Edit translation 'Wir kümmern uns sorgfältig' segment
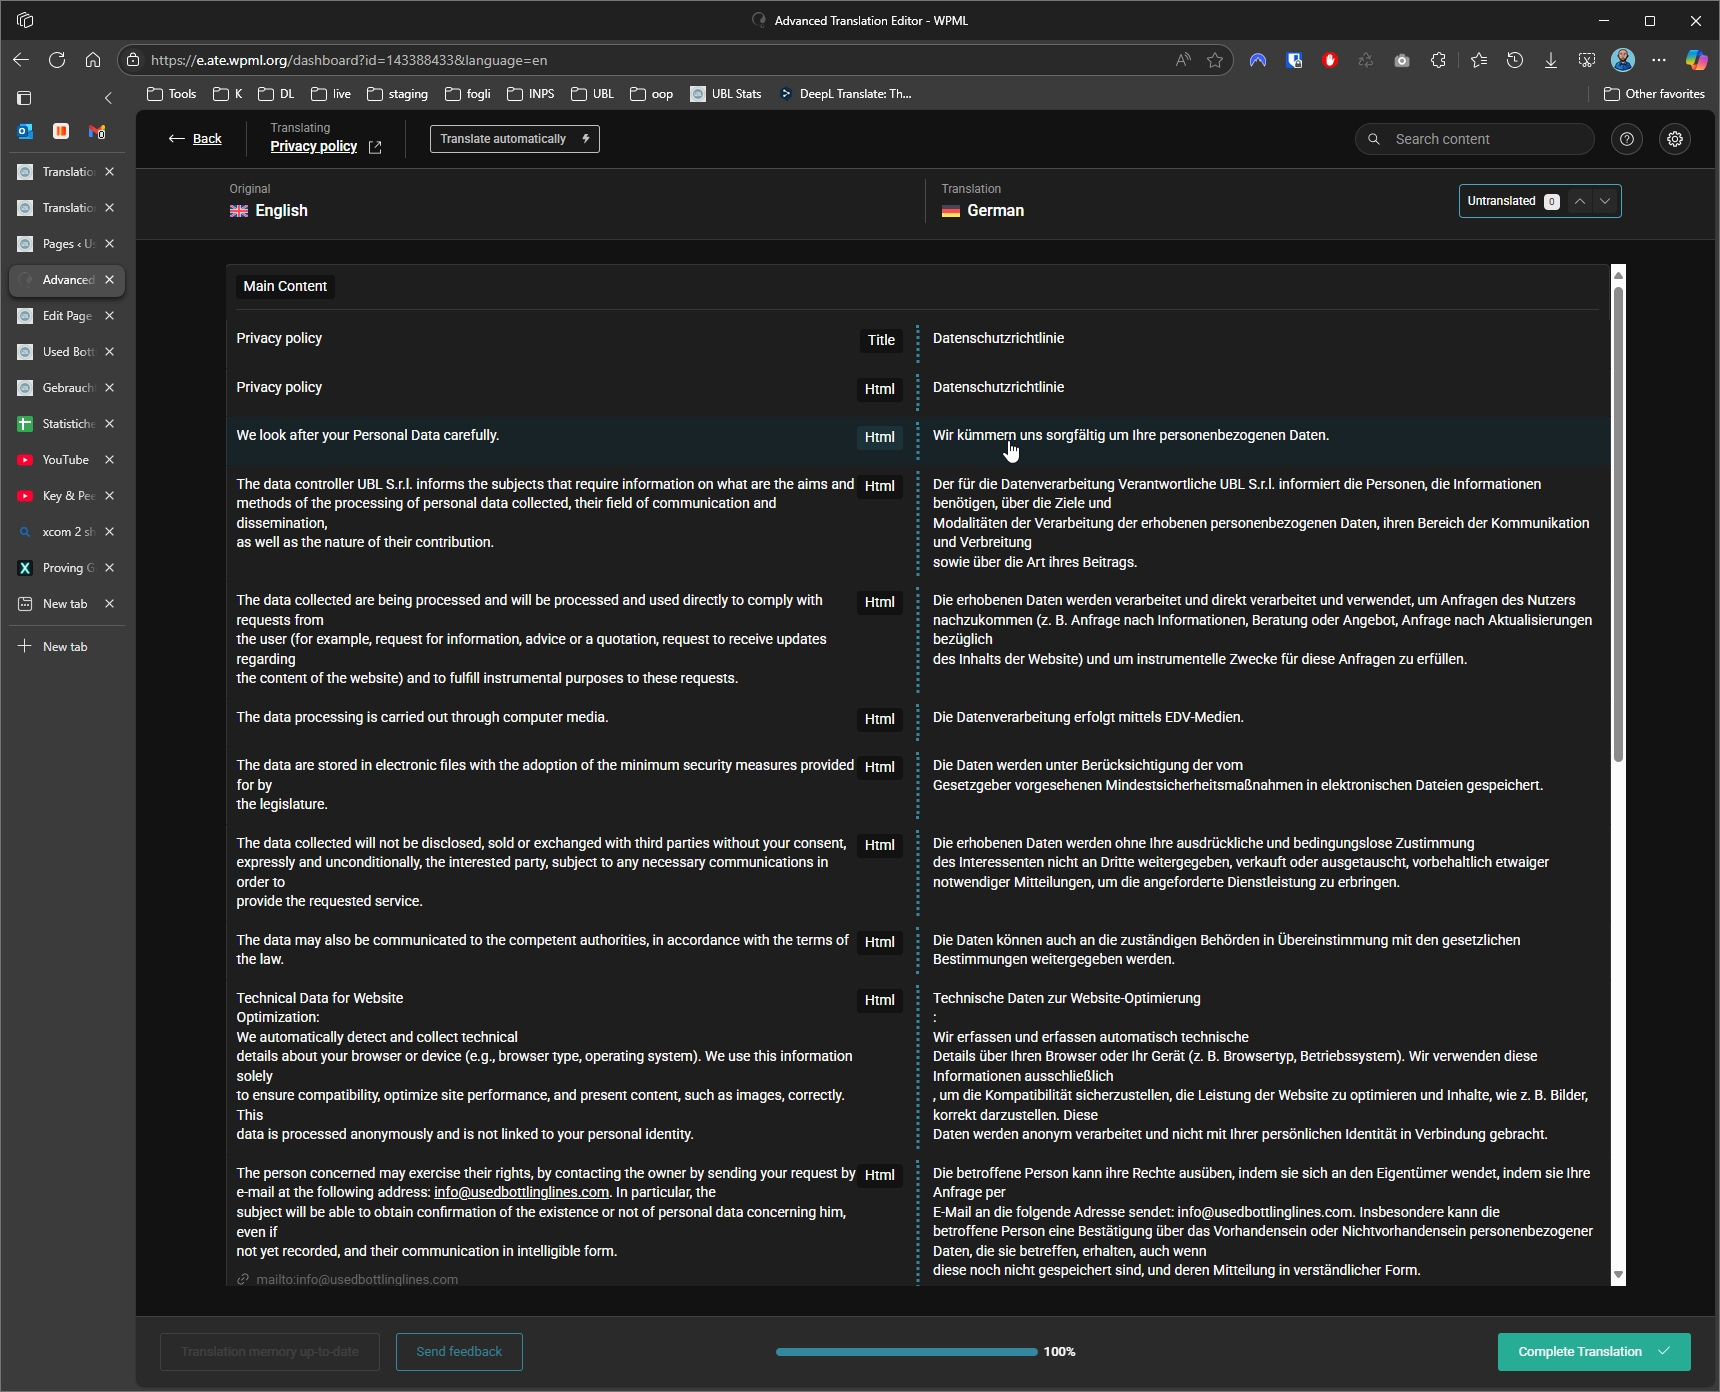1720x1392 pixels. coord(1131,435)
